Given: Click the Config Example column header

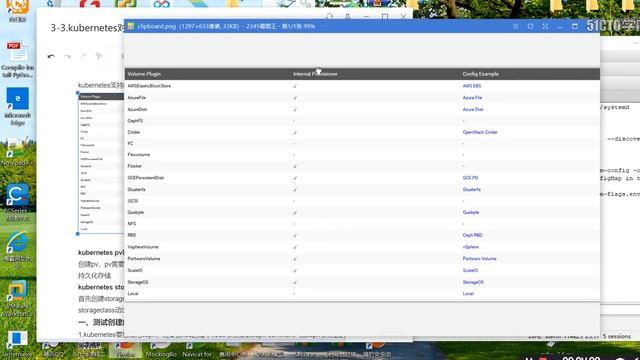Looking at the screenshot, I should 480,74.
